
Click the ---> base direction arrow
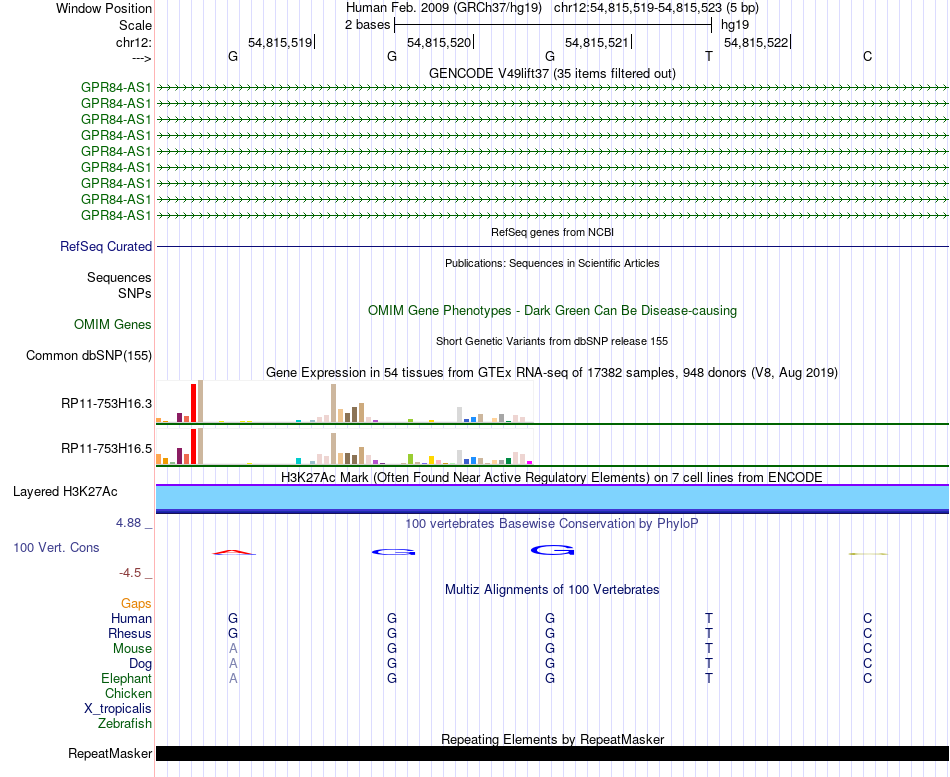(141, 58)
